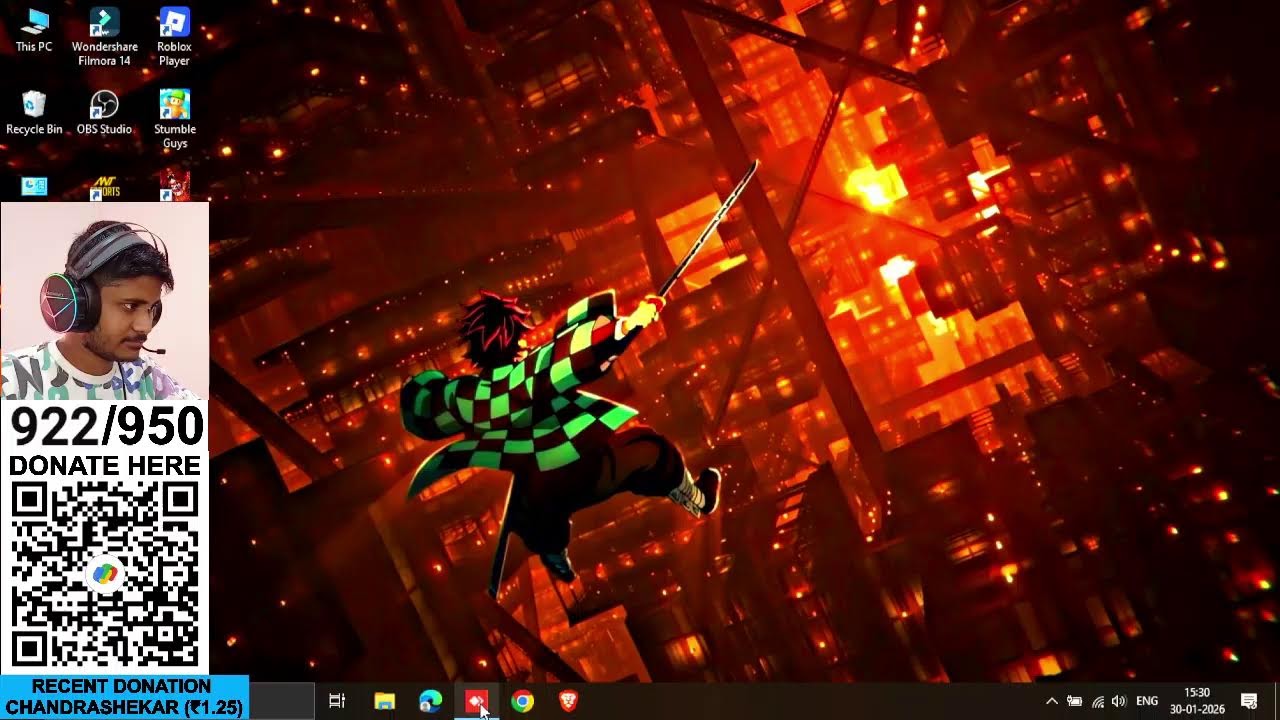Select the yellow esports logo shortcut

104,187
